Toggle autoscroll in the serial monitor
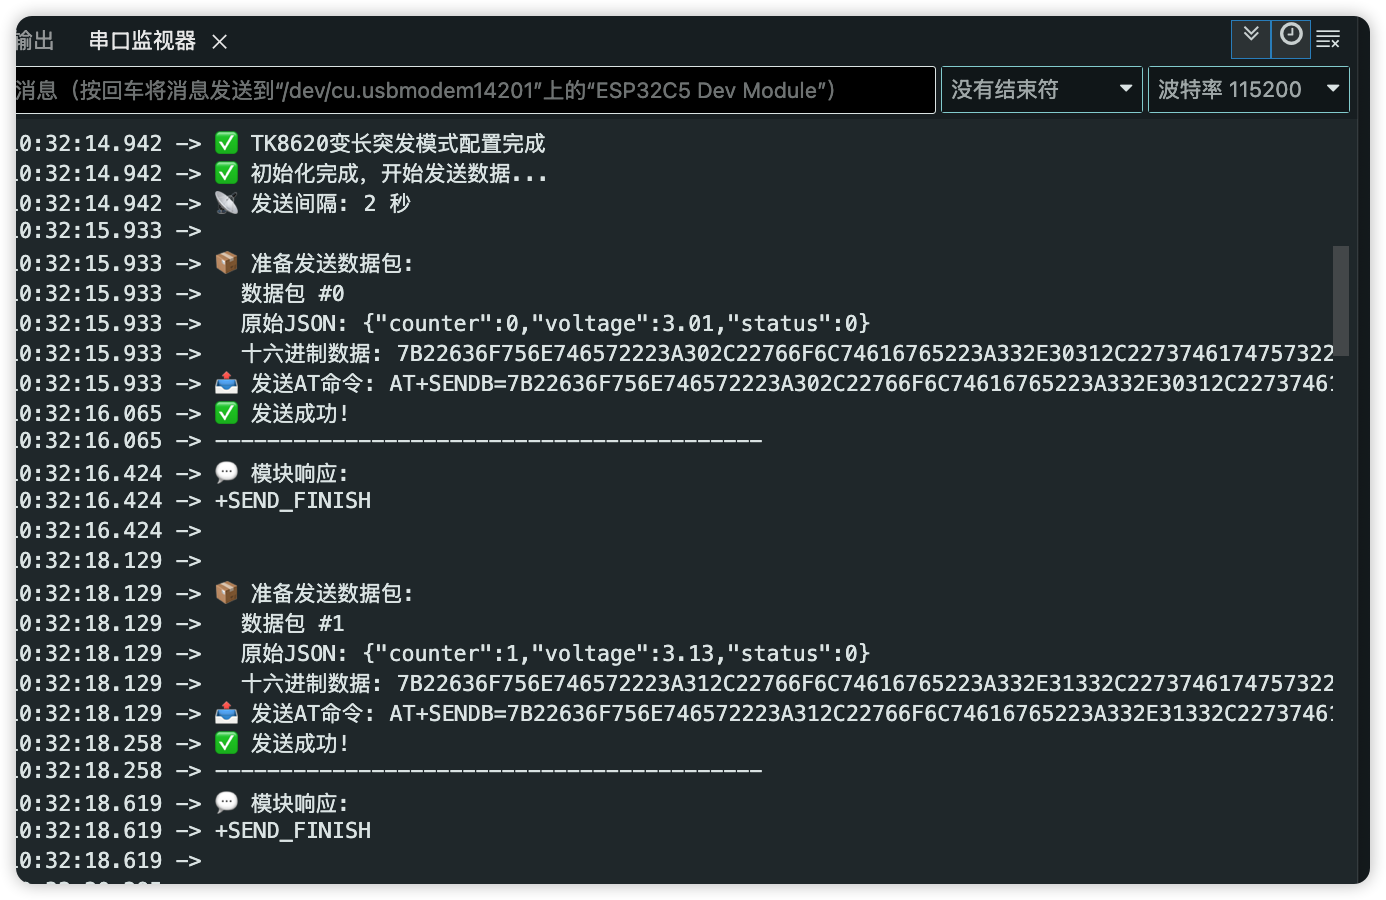This screenshot has width=1386, height=900. 1250,39
